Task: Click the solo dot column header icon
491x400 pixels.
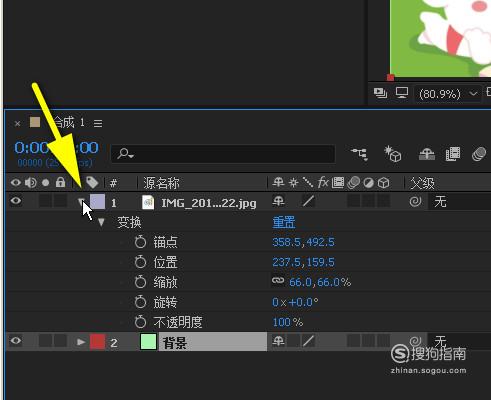Action: (x=46, y=183)
